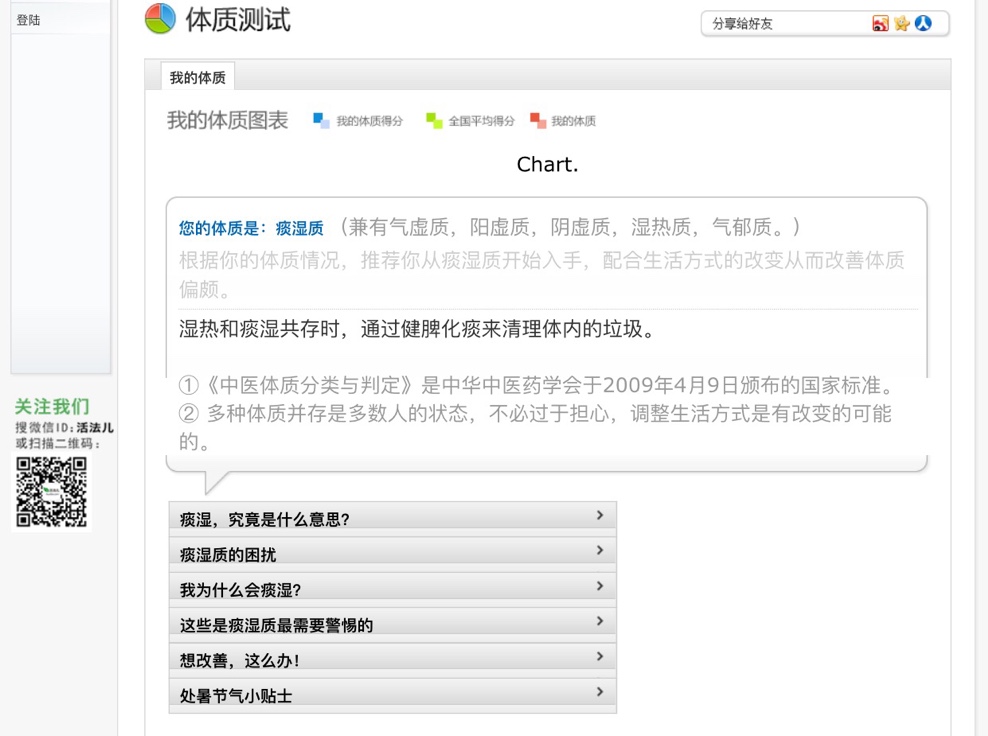Image resolution: width=988 pixels, height=736 pixels.
Task: Expand the 痰湿，究竟是什么意思? section arrow
Action: pyautogui.click(x=599, y=516)
